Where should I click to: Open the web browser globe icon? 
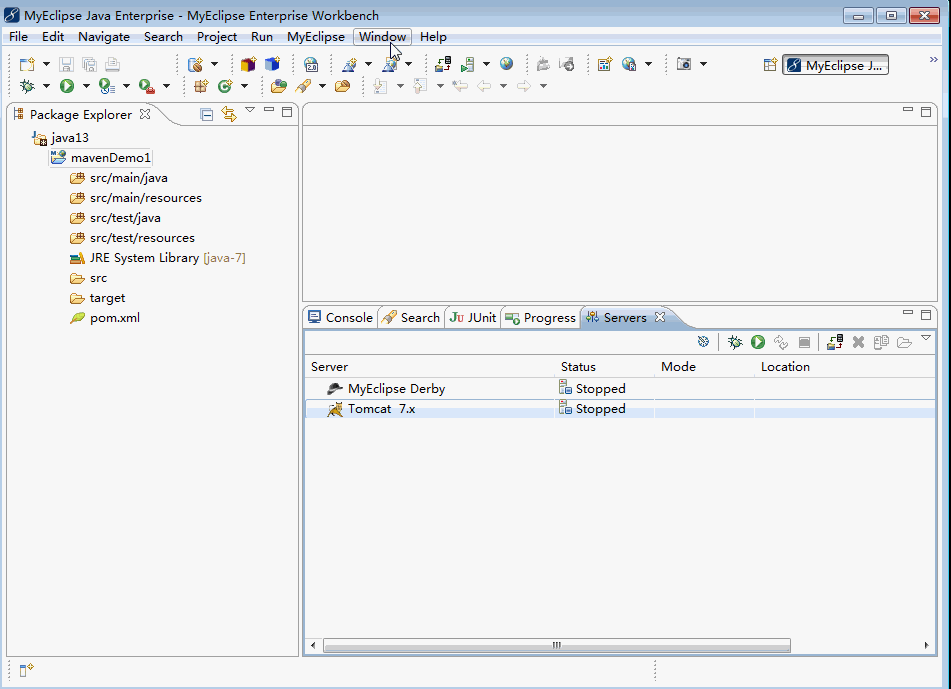point(506,64)
